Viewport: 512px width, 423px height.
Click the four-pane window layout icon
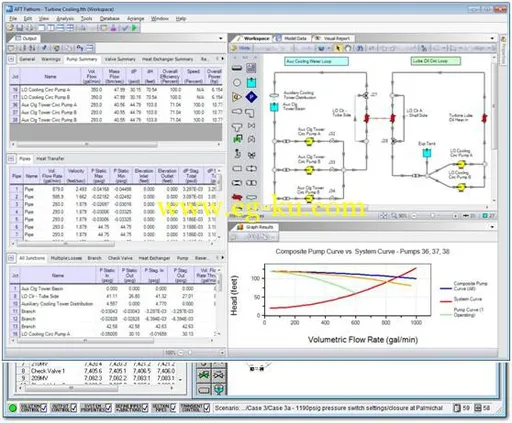click(x=70, y=28)
